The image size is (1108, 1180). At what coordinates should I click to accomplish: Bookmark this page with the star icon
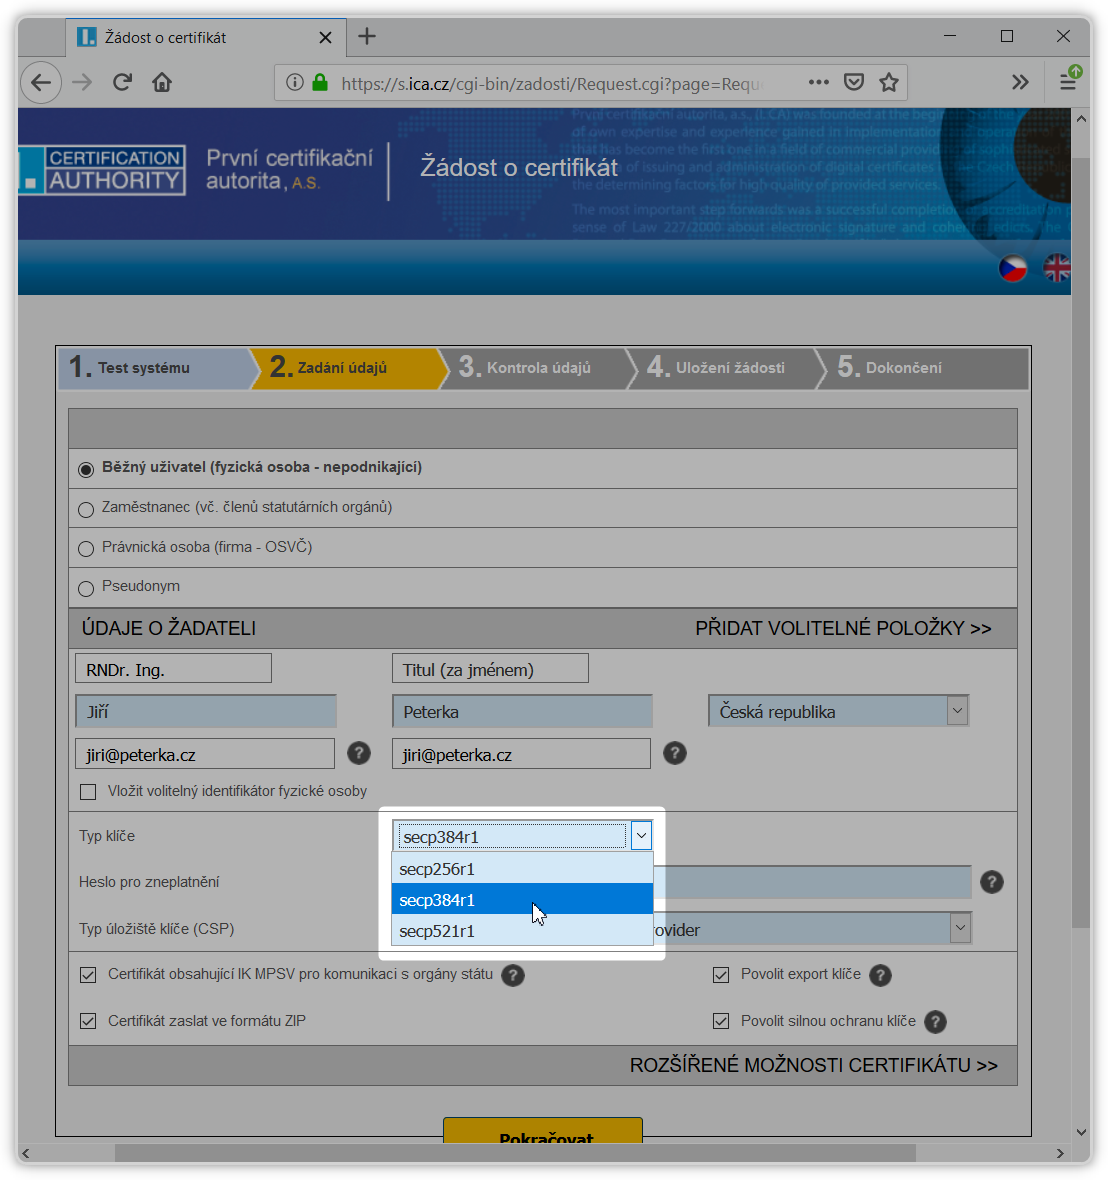pos(889,82)
